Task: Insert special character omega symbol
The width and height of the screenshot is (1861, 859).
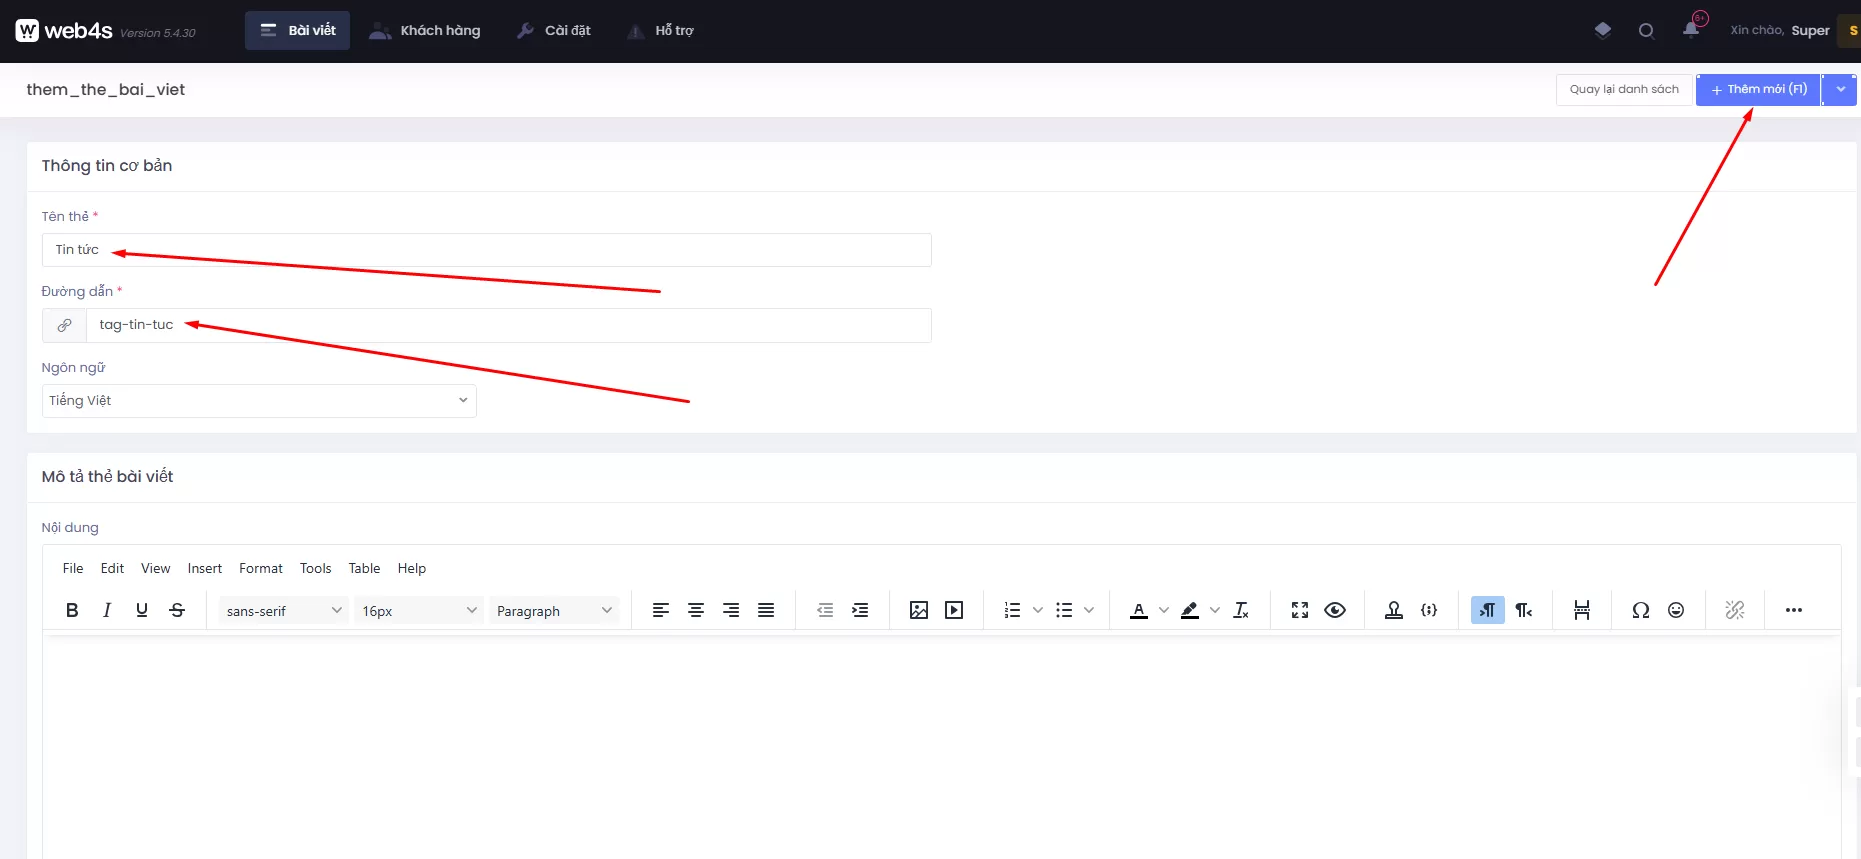Action: pyautogui.click(x=1641, y=610)
